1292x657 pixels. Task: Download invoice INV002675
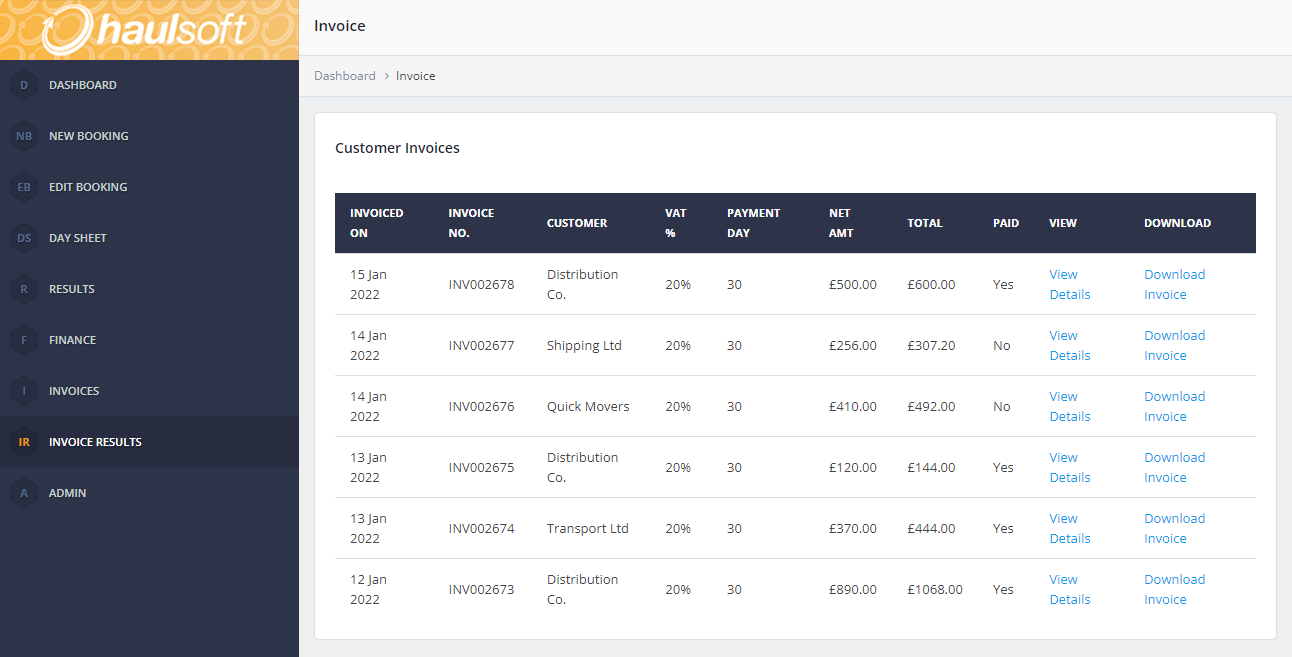[1175, 467]
